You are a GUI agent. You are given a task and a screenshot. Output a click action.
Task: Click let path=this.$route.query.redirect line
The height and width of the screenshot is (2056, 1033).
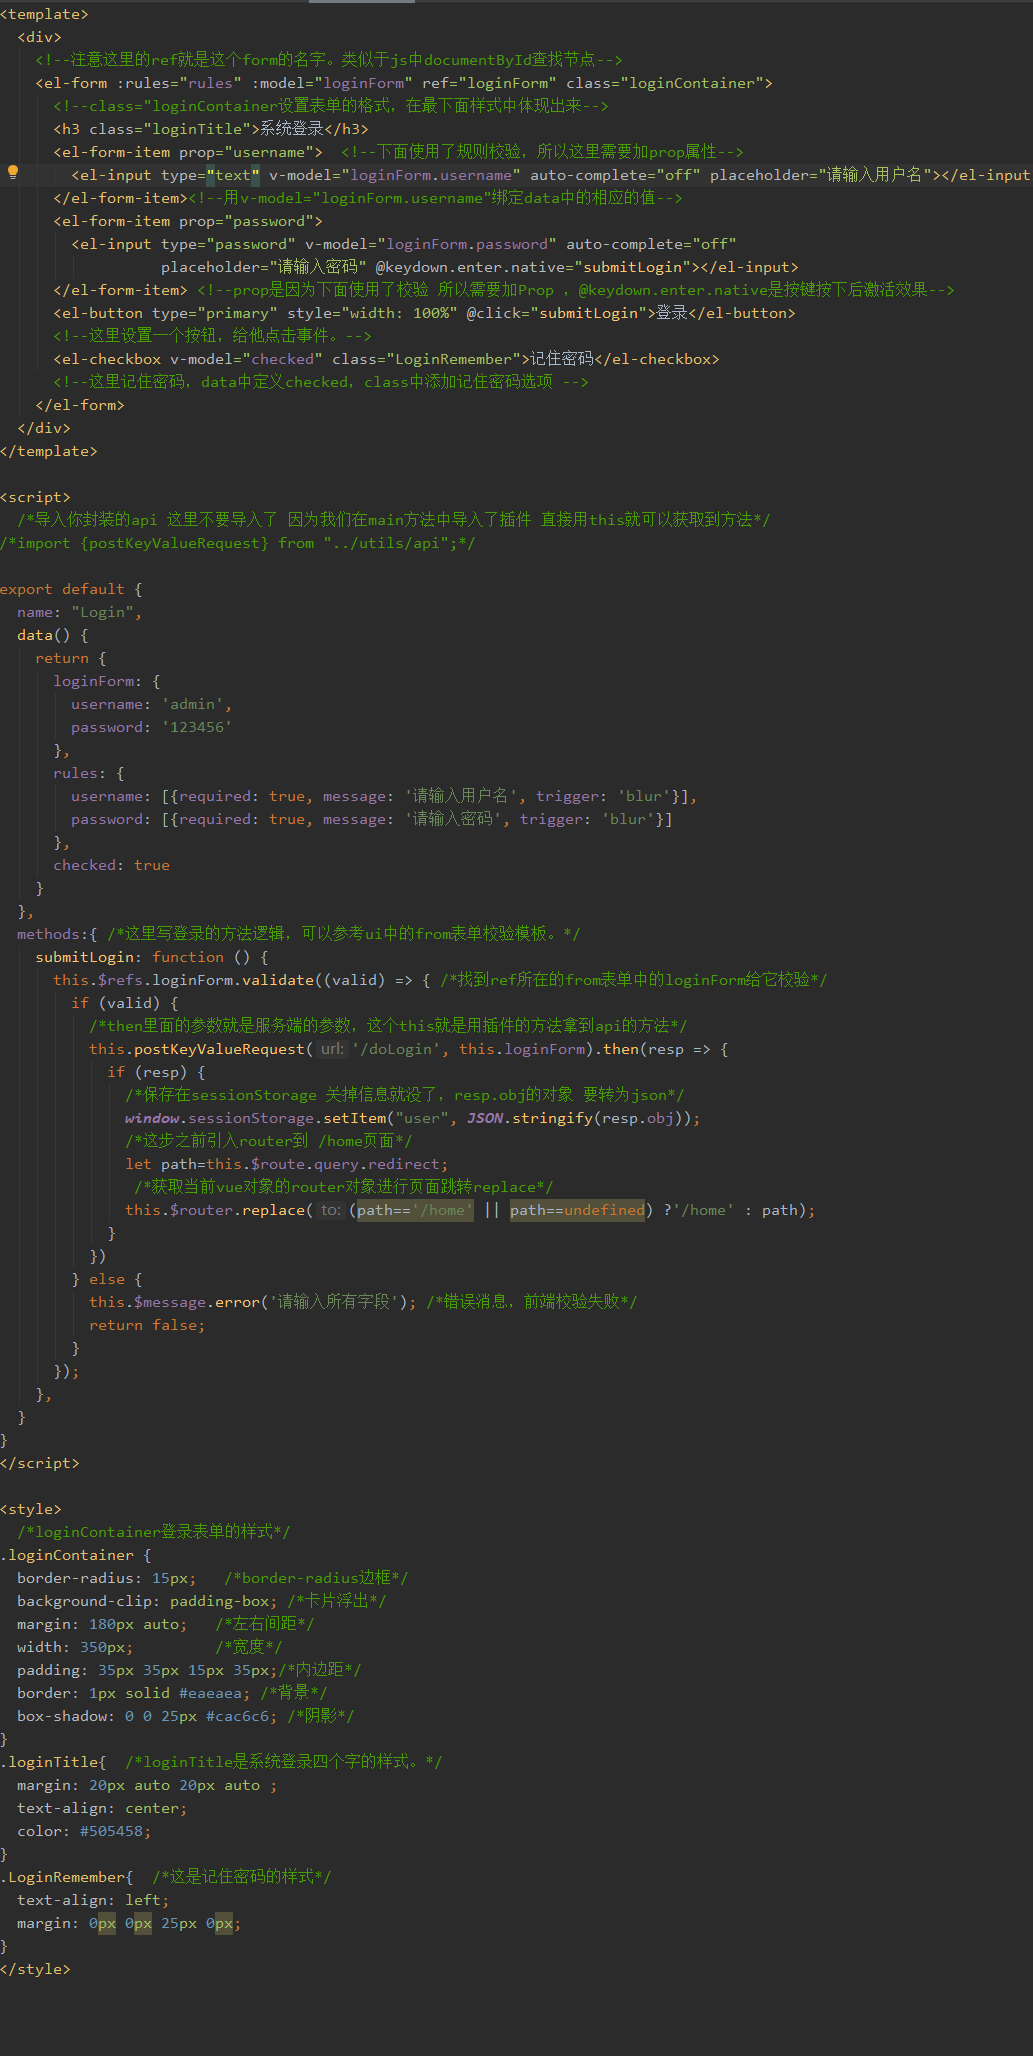pos(286,1164)
